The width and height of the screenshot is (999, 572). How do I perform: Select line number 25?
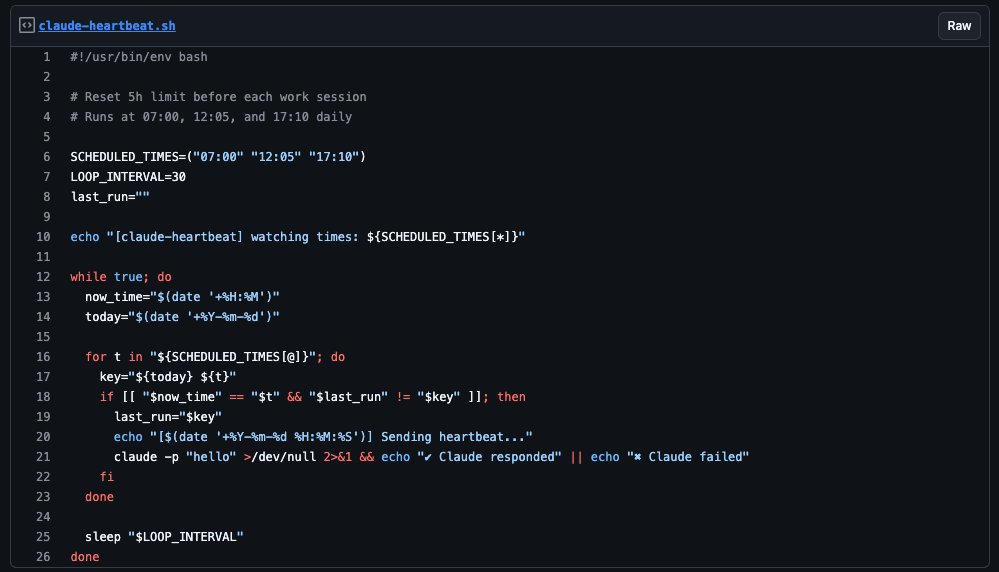coord(43,537)
